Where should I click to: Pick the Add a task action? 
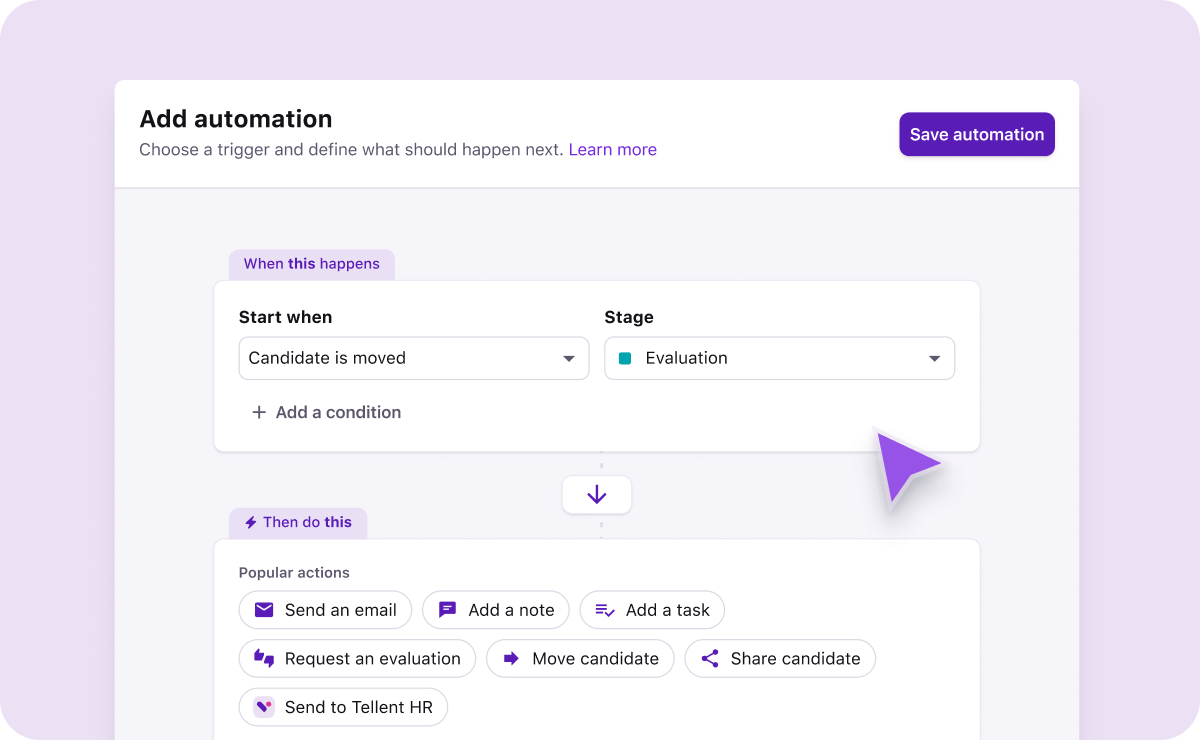652,610
